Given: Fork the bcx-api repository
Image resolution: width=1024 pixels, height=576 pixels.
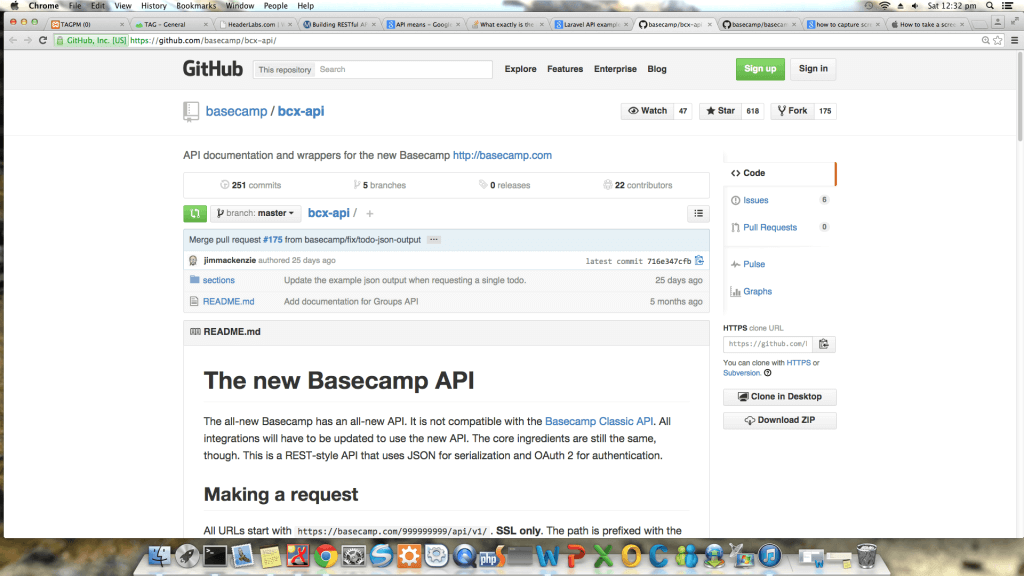Looking at the screenshot, I should [x=792, y=111].
